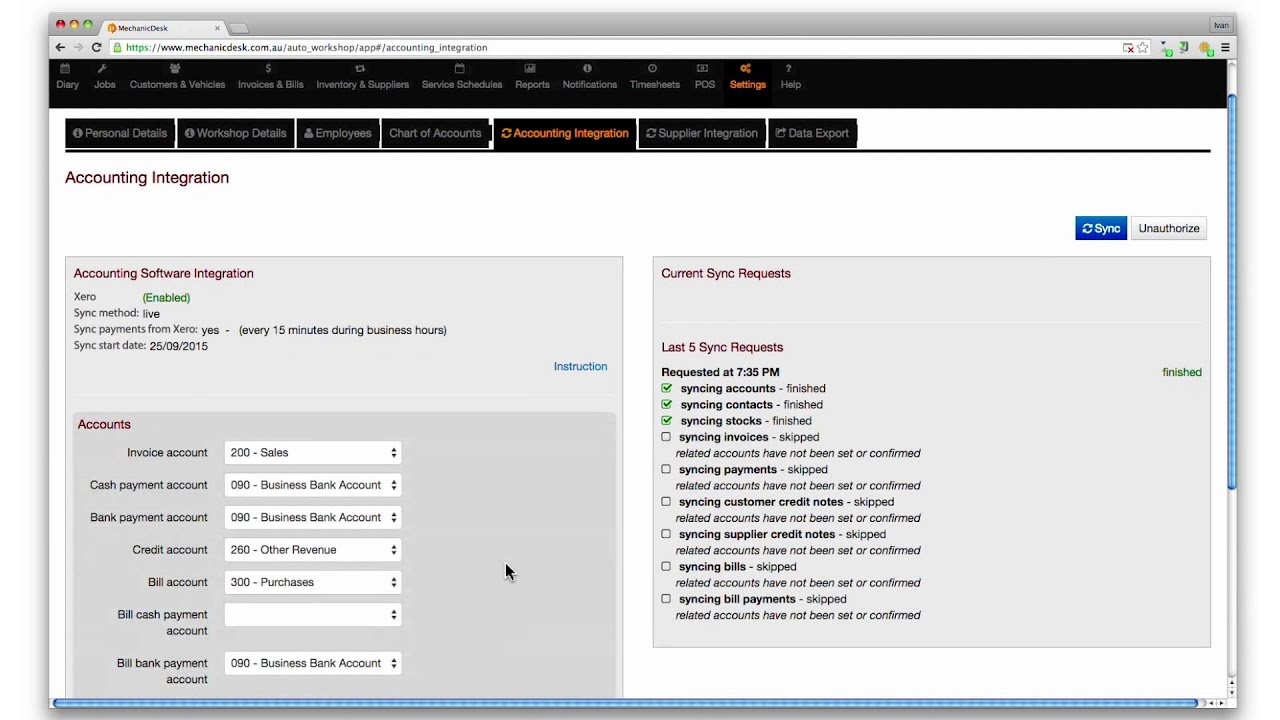
Task: Switch to Workshop Details tab
Action: pos(236,133)
